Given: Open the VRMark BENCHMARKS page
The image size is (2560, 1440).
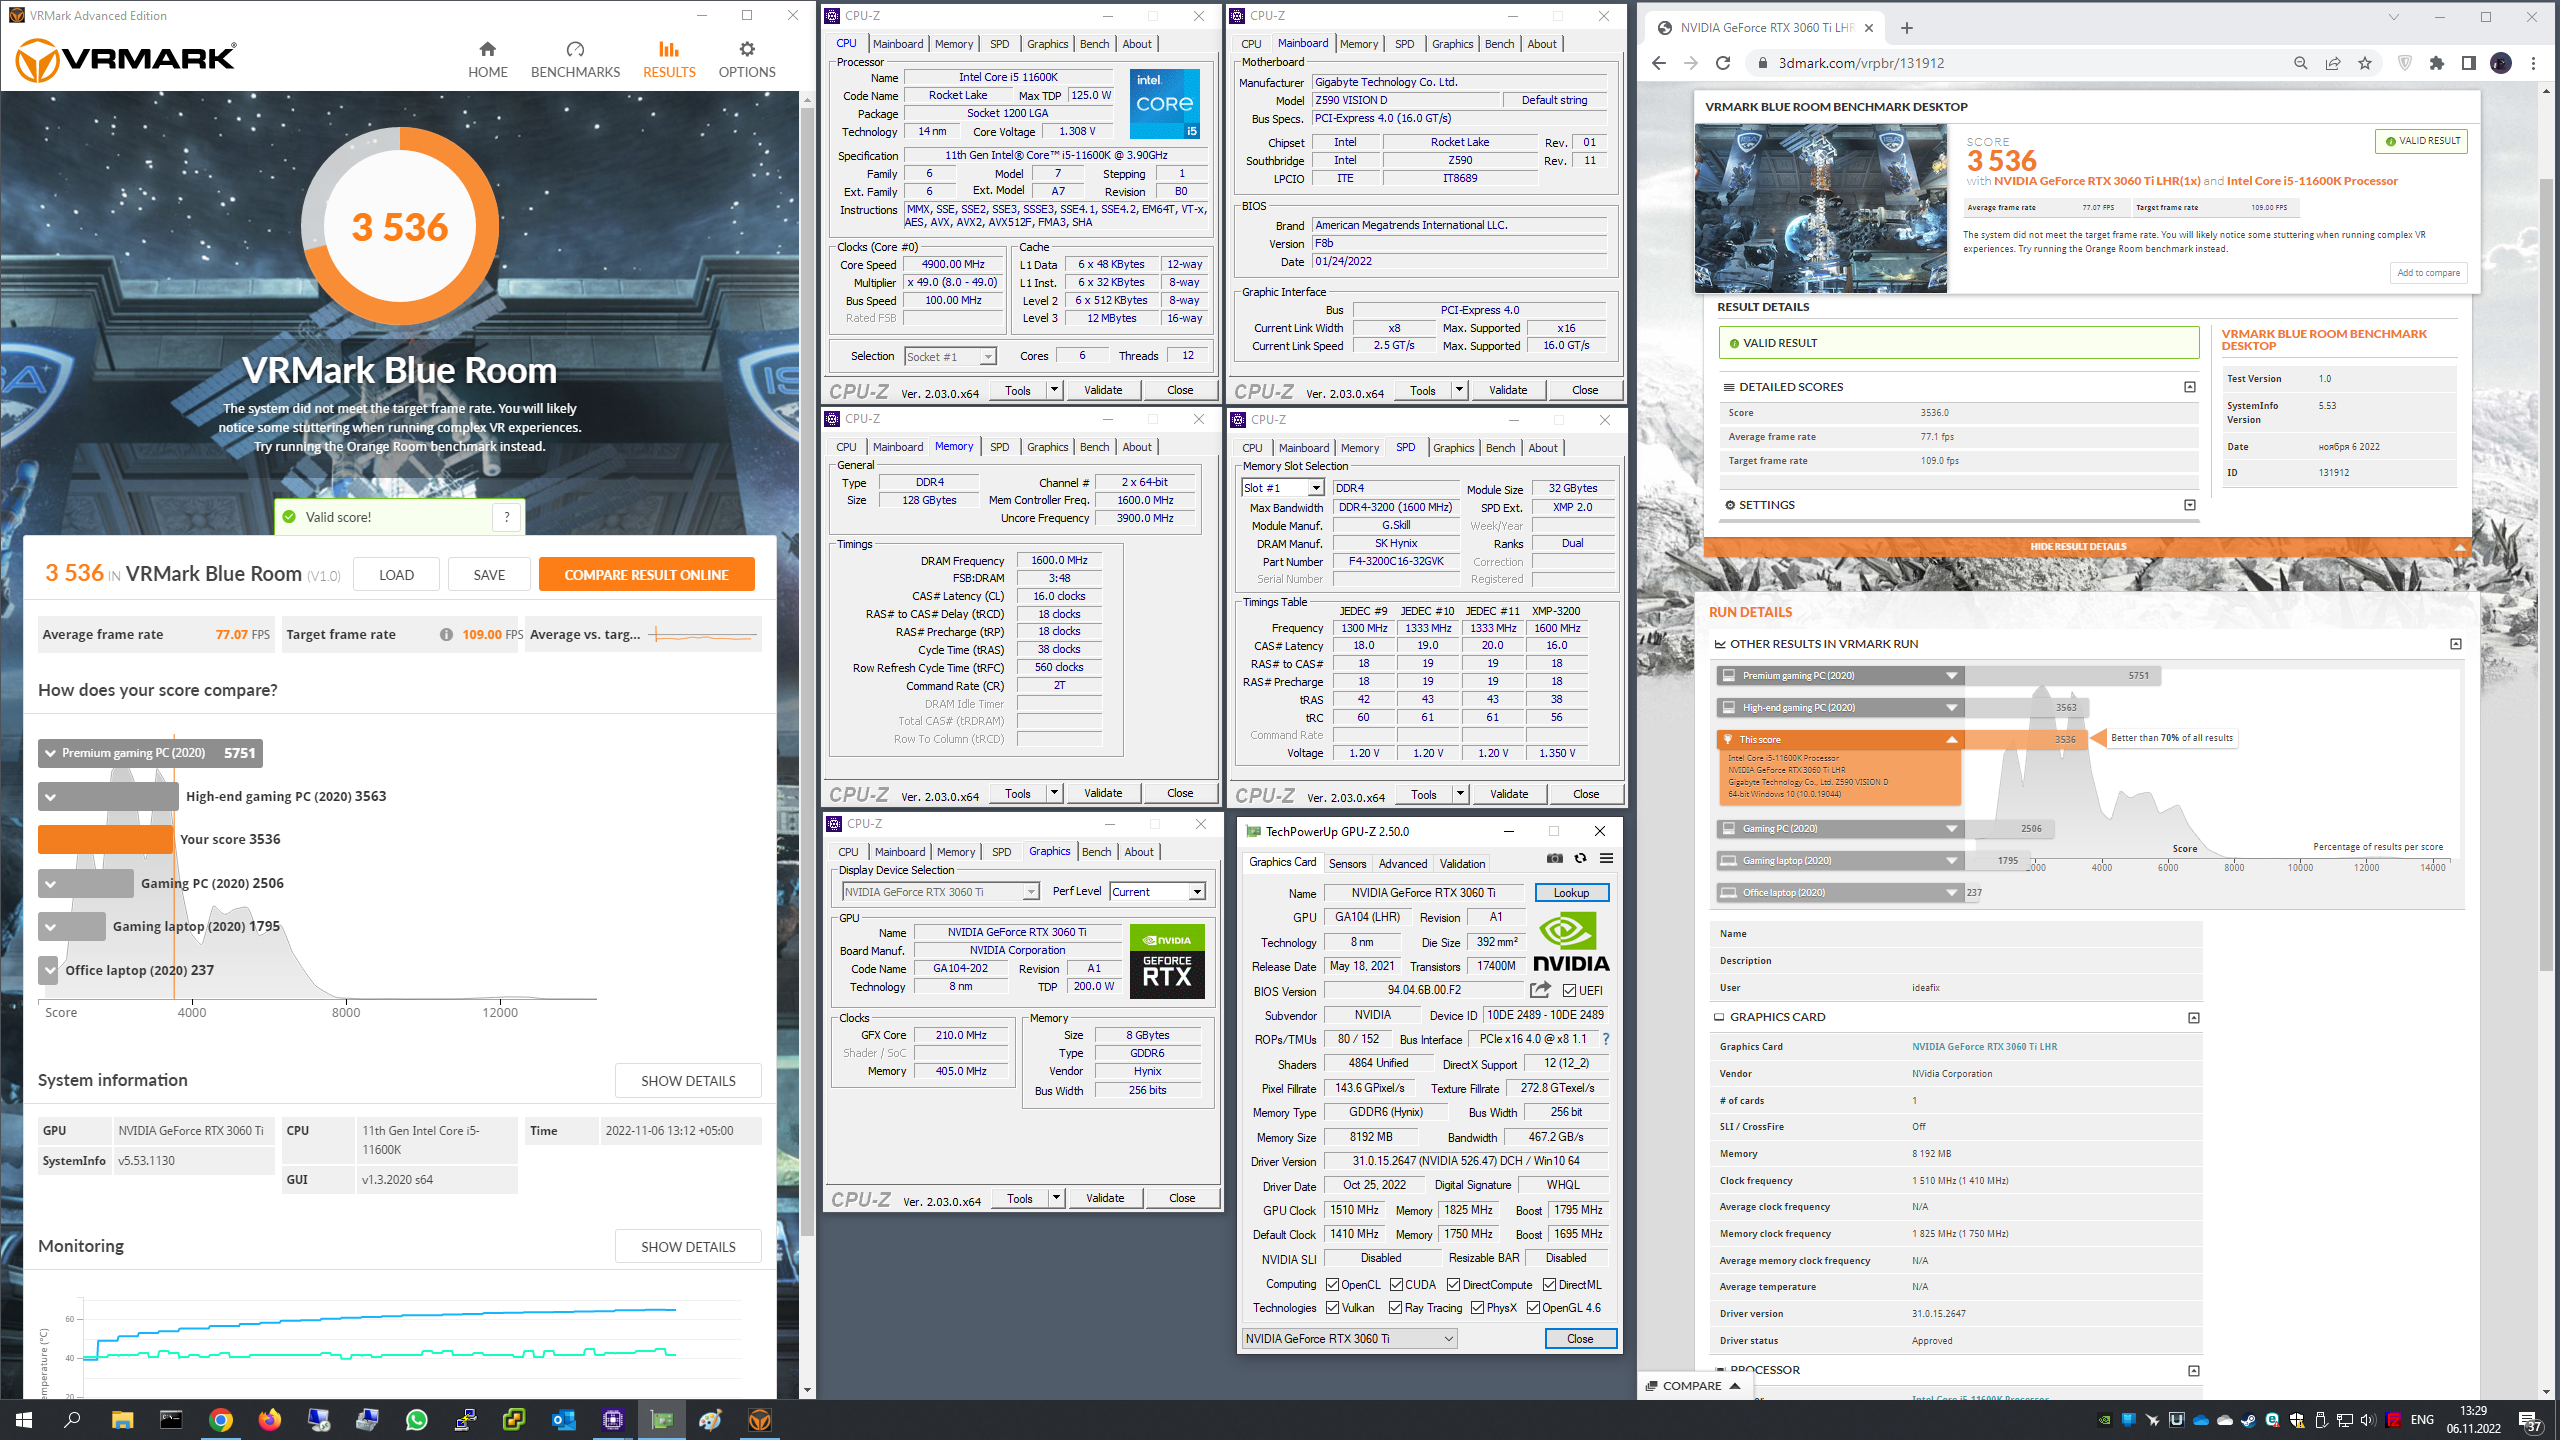Looking at the screenshot, I should pos(575,59).
